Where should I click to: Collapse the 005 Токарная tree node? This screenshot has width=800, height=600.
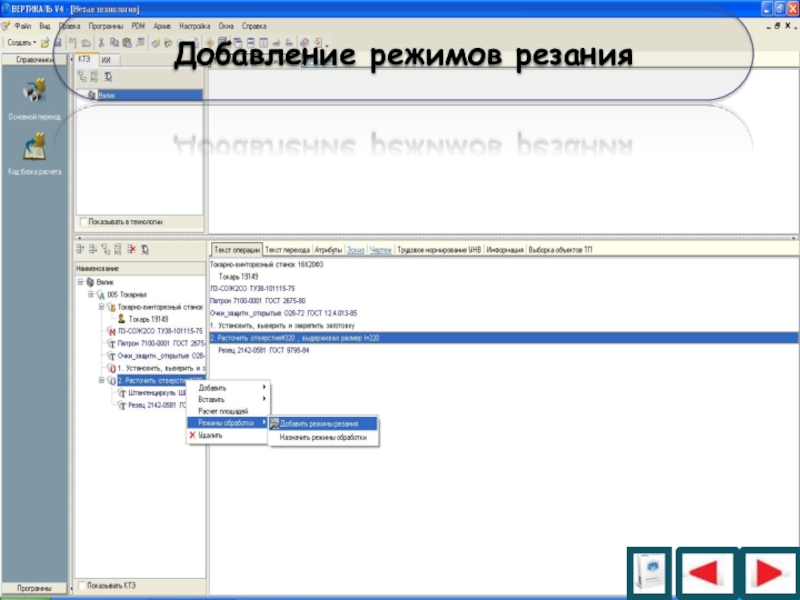(x=90, y=295)
